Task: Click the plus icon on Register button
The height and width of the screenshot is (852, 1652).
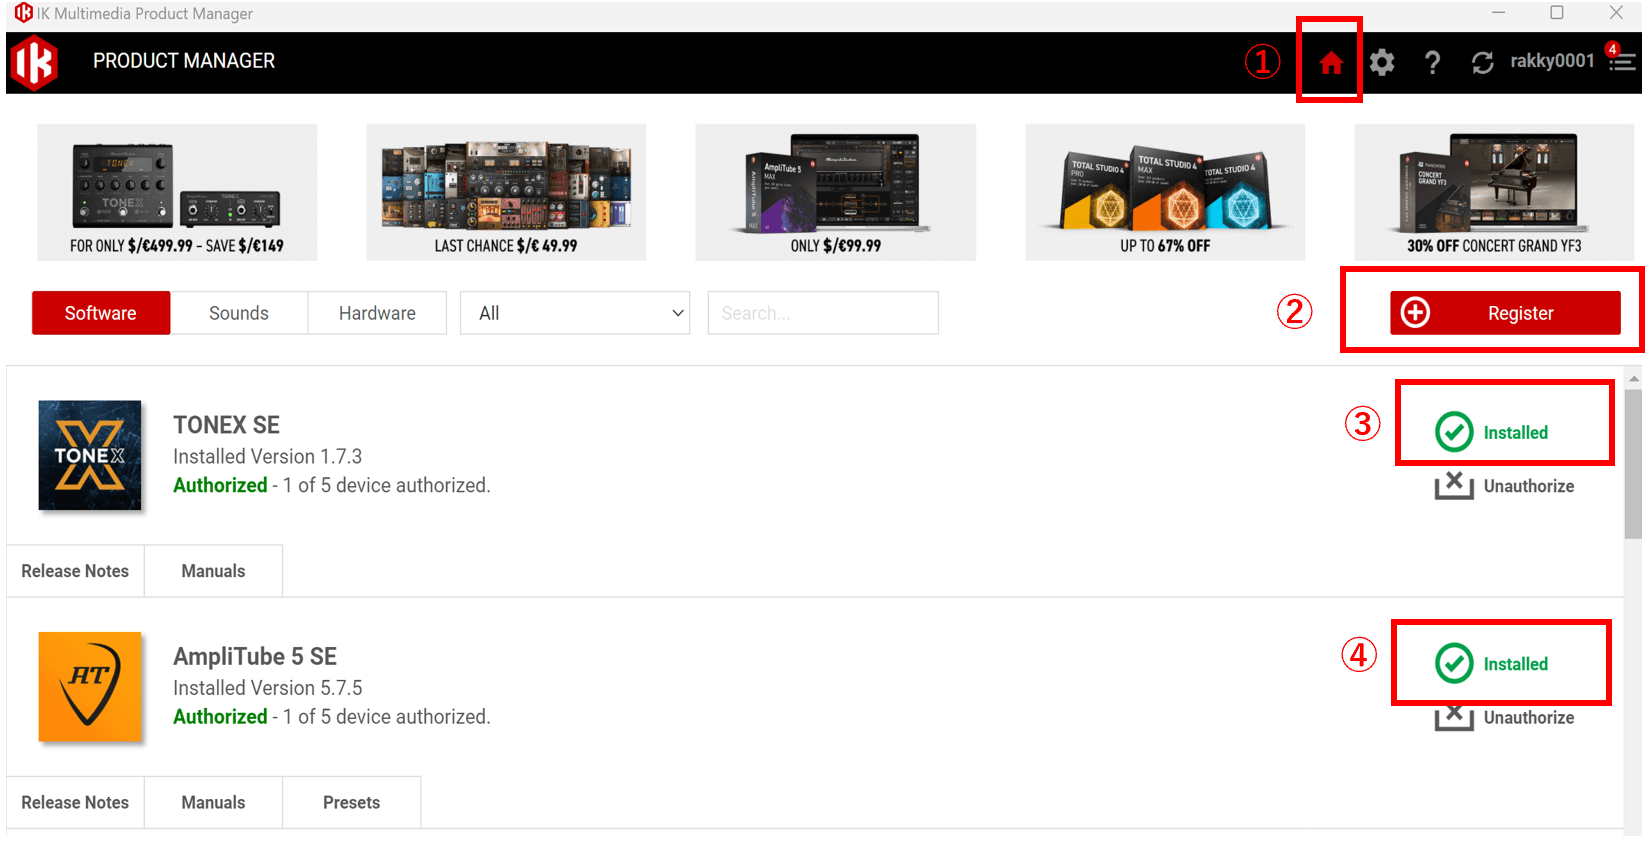Action: [x=1415, y=313]
